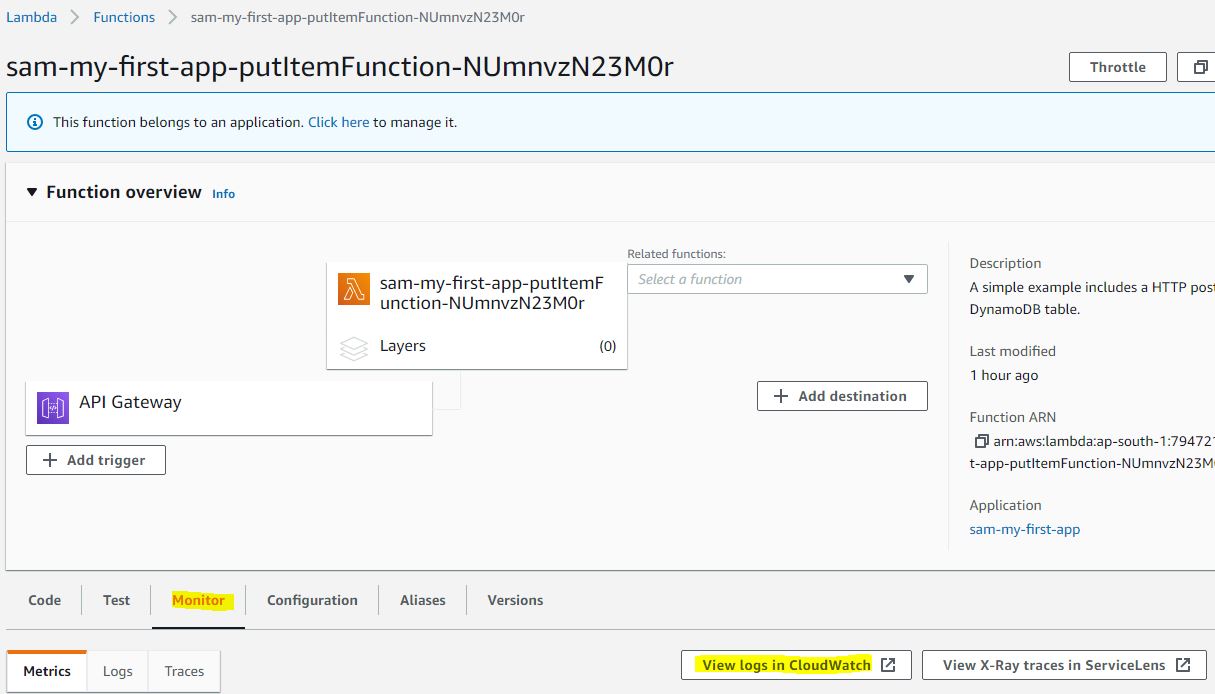This screenshot has height=694, width=1215.
Task: Click the Add trigger button
Action: [96, 460]
